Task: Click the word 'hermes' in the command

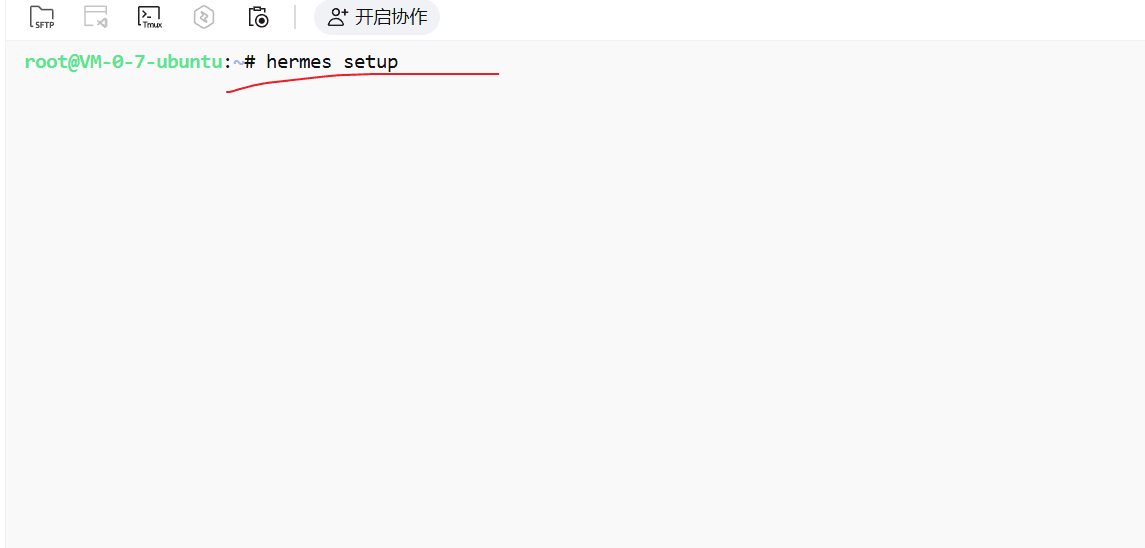Action: coord(299,62)
